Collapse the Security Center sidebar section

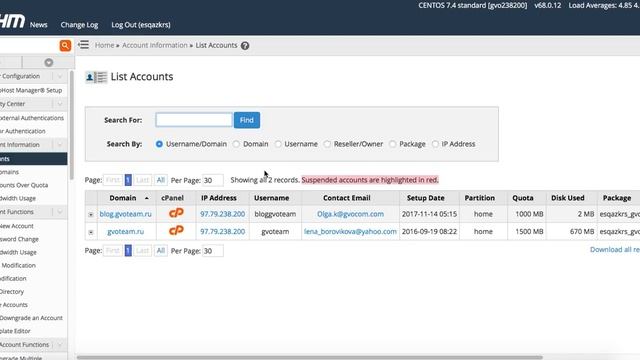tap(60, 104)
